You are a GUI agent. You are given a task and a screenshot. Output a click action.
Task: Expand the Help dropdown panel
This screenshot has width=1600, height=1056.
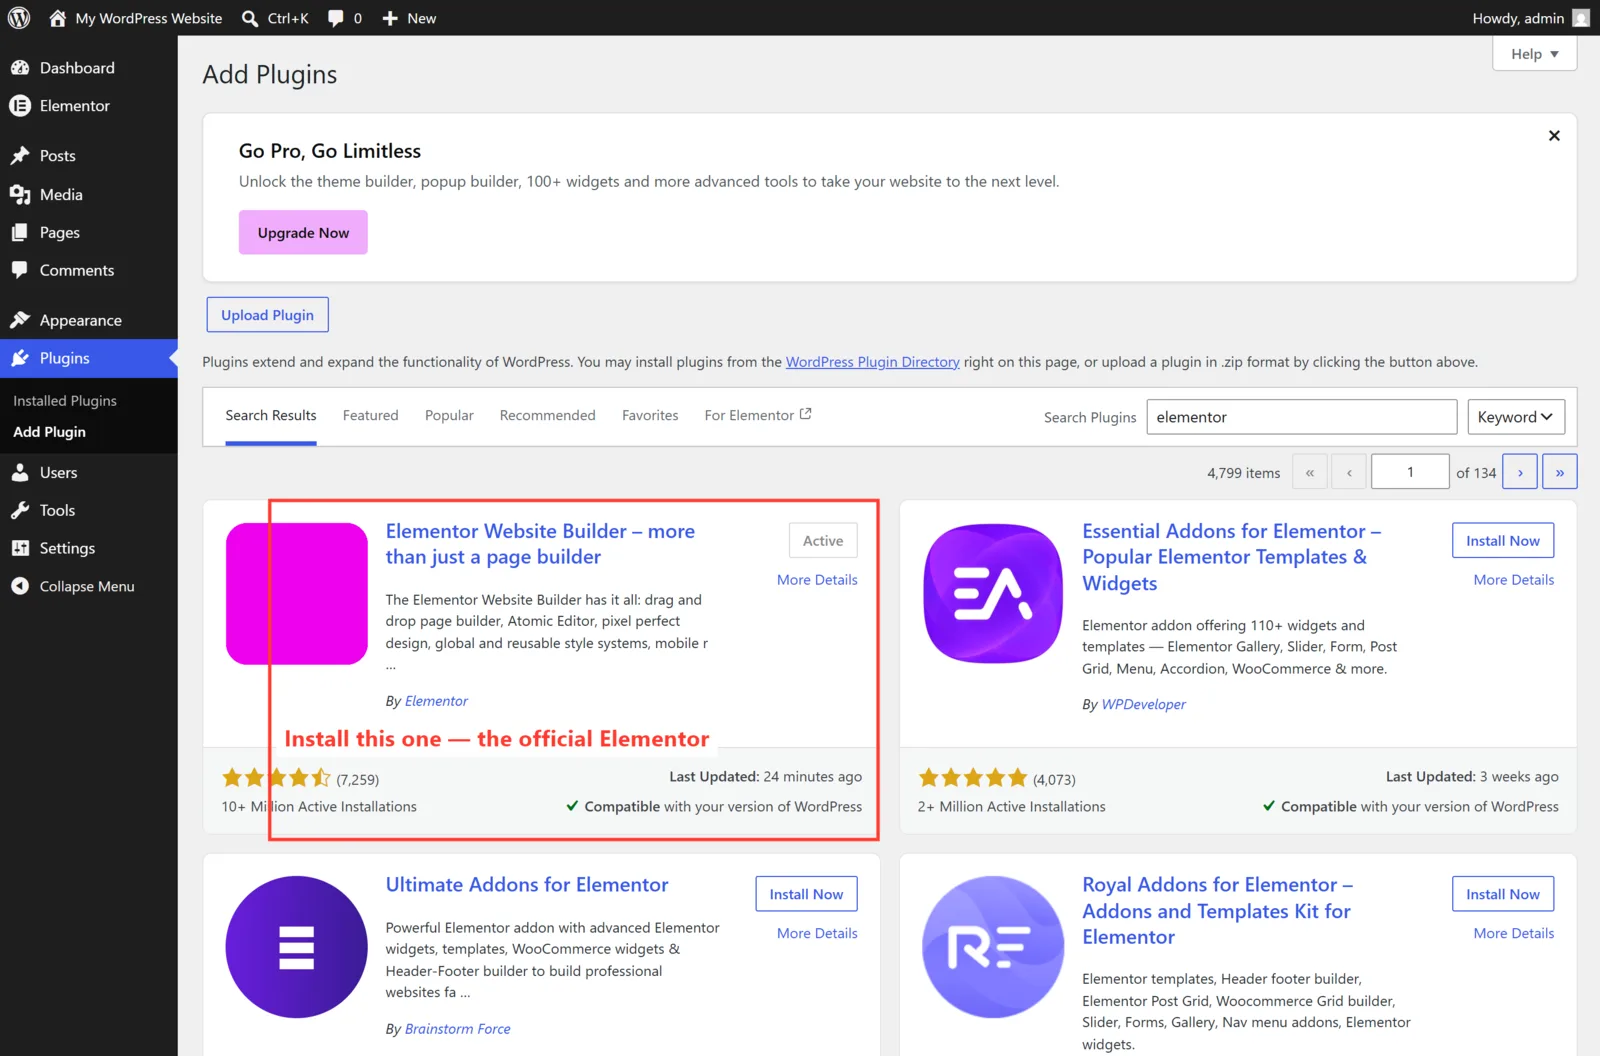(1534, 54)
